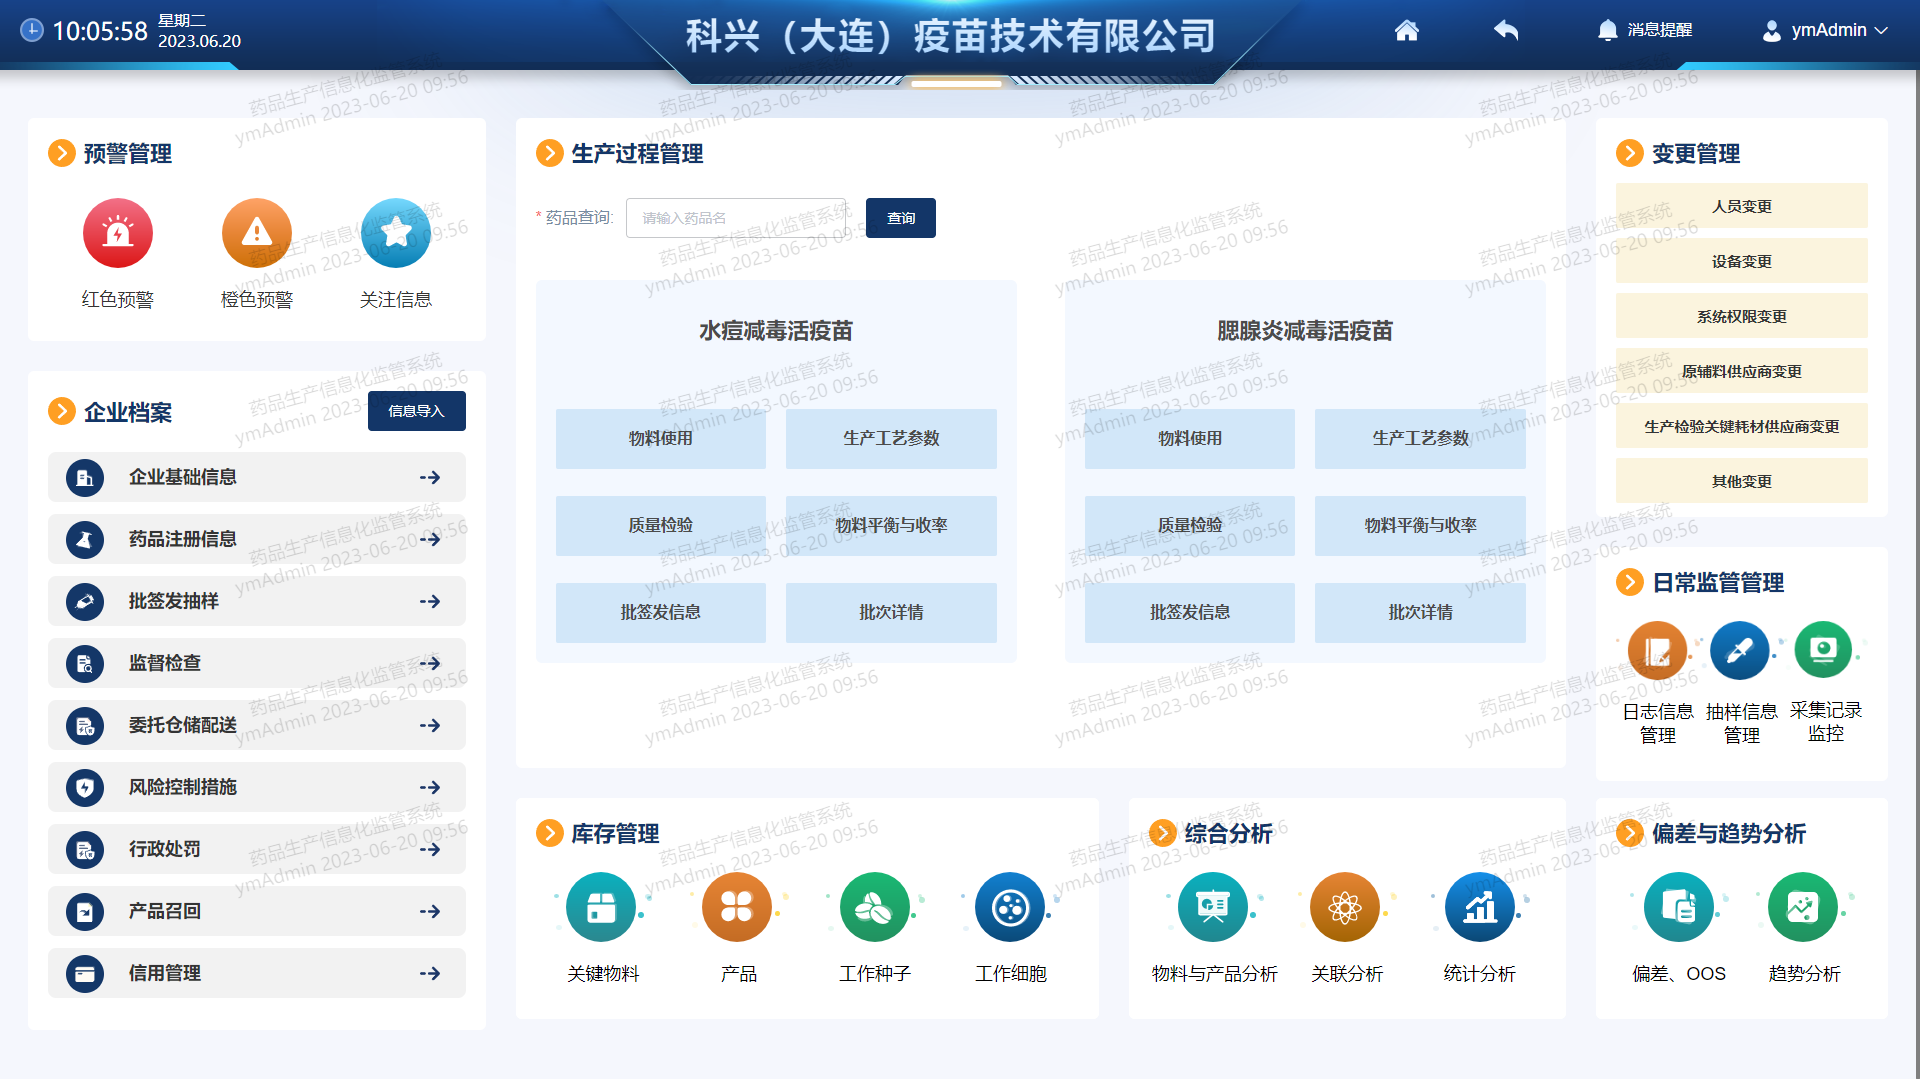The image size is (1920, 1079).
Task: Expand the 企业基础信息 arrow
Action: coord(430,478)
